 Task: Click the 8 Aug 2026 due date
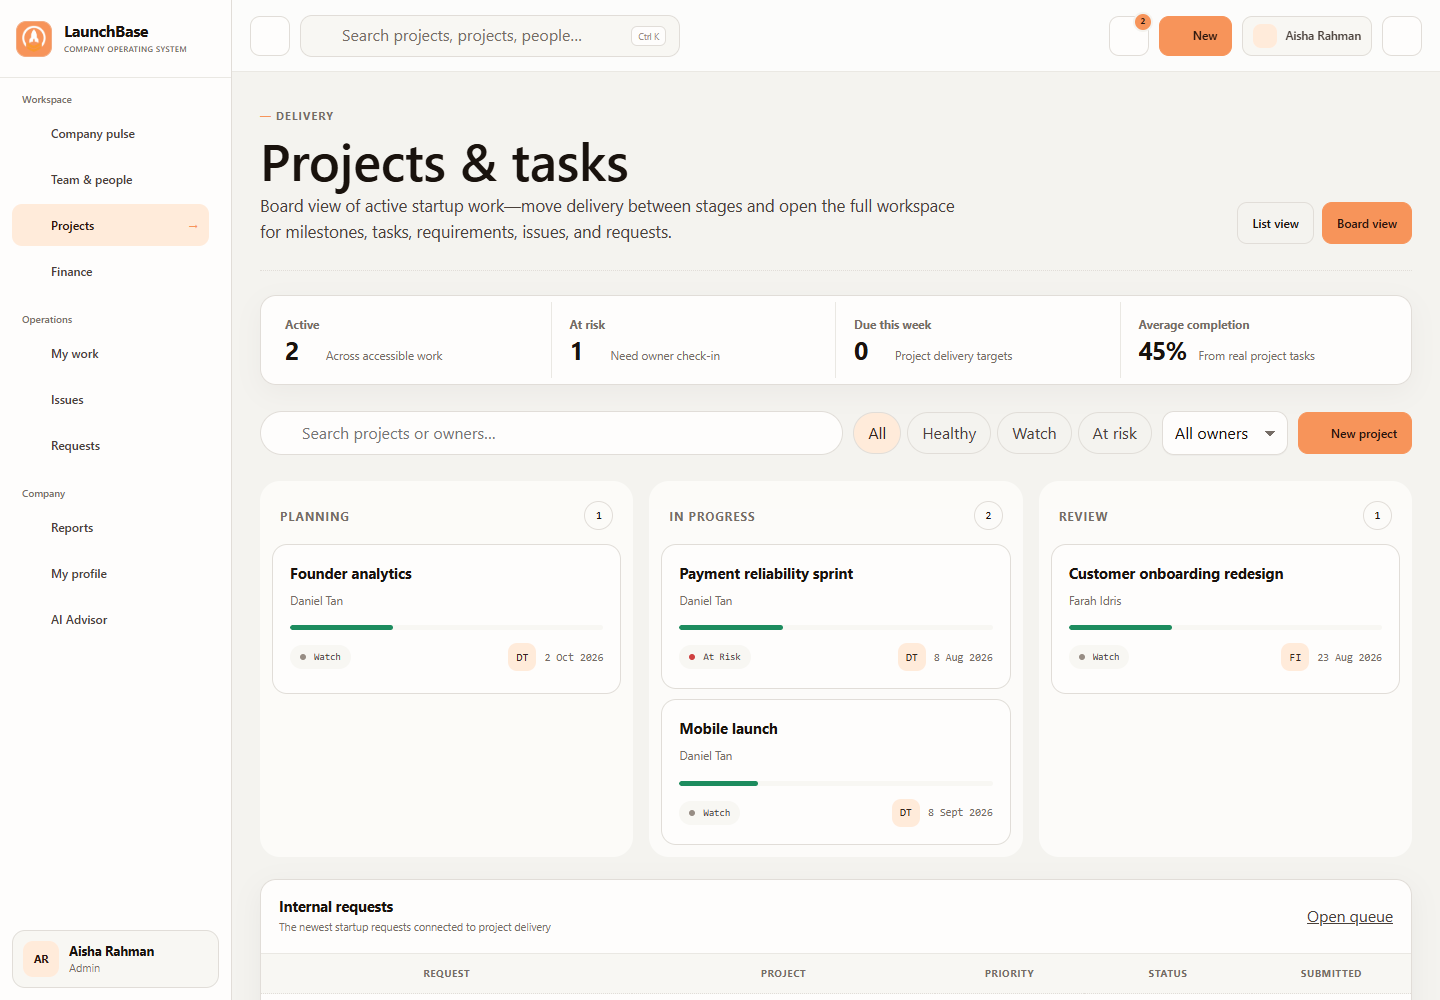click(963, 658)
